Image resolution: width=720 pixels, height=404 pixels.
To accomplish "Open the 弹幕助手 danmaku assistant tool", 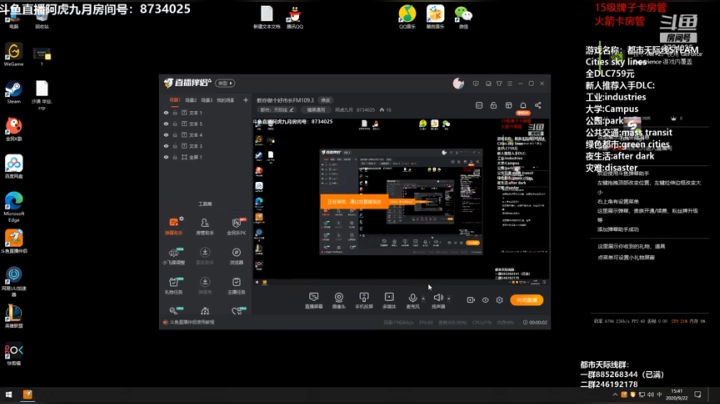I will click(174, 226).
